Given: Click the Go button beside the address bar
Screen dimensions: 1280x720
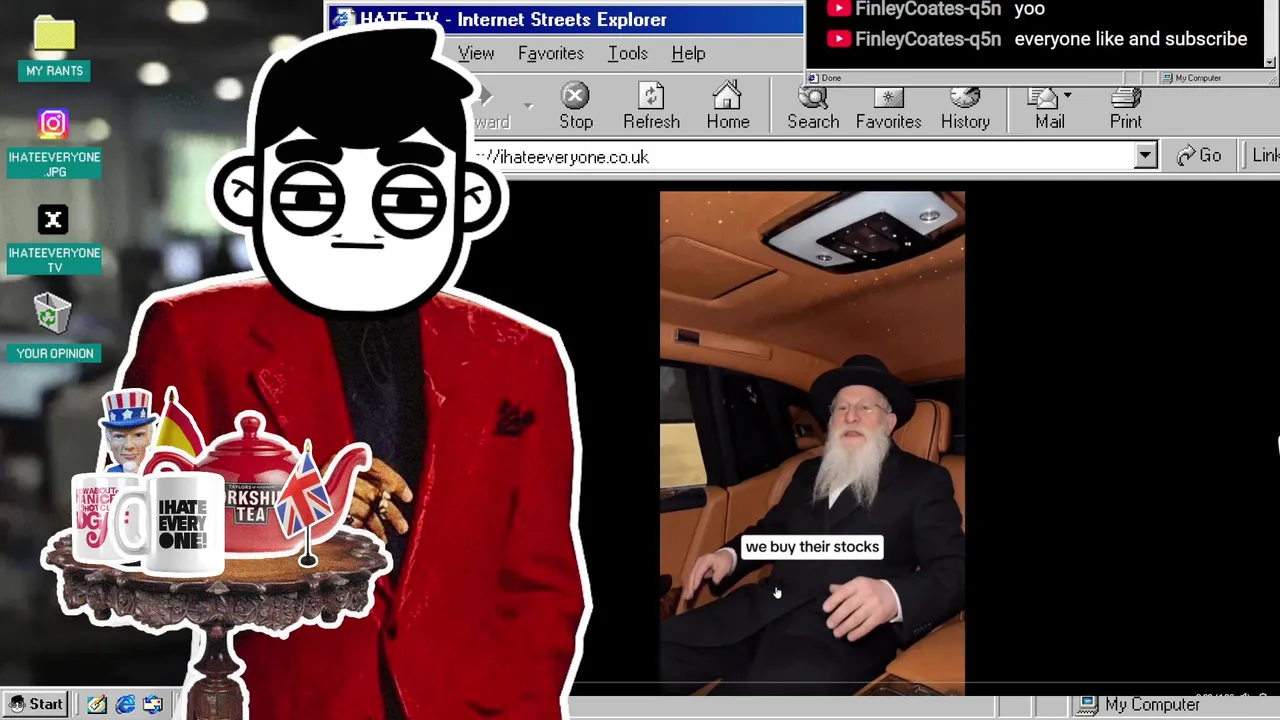Looking at the screenshot, I should tap(1199, 156).
